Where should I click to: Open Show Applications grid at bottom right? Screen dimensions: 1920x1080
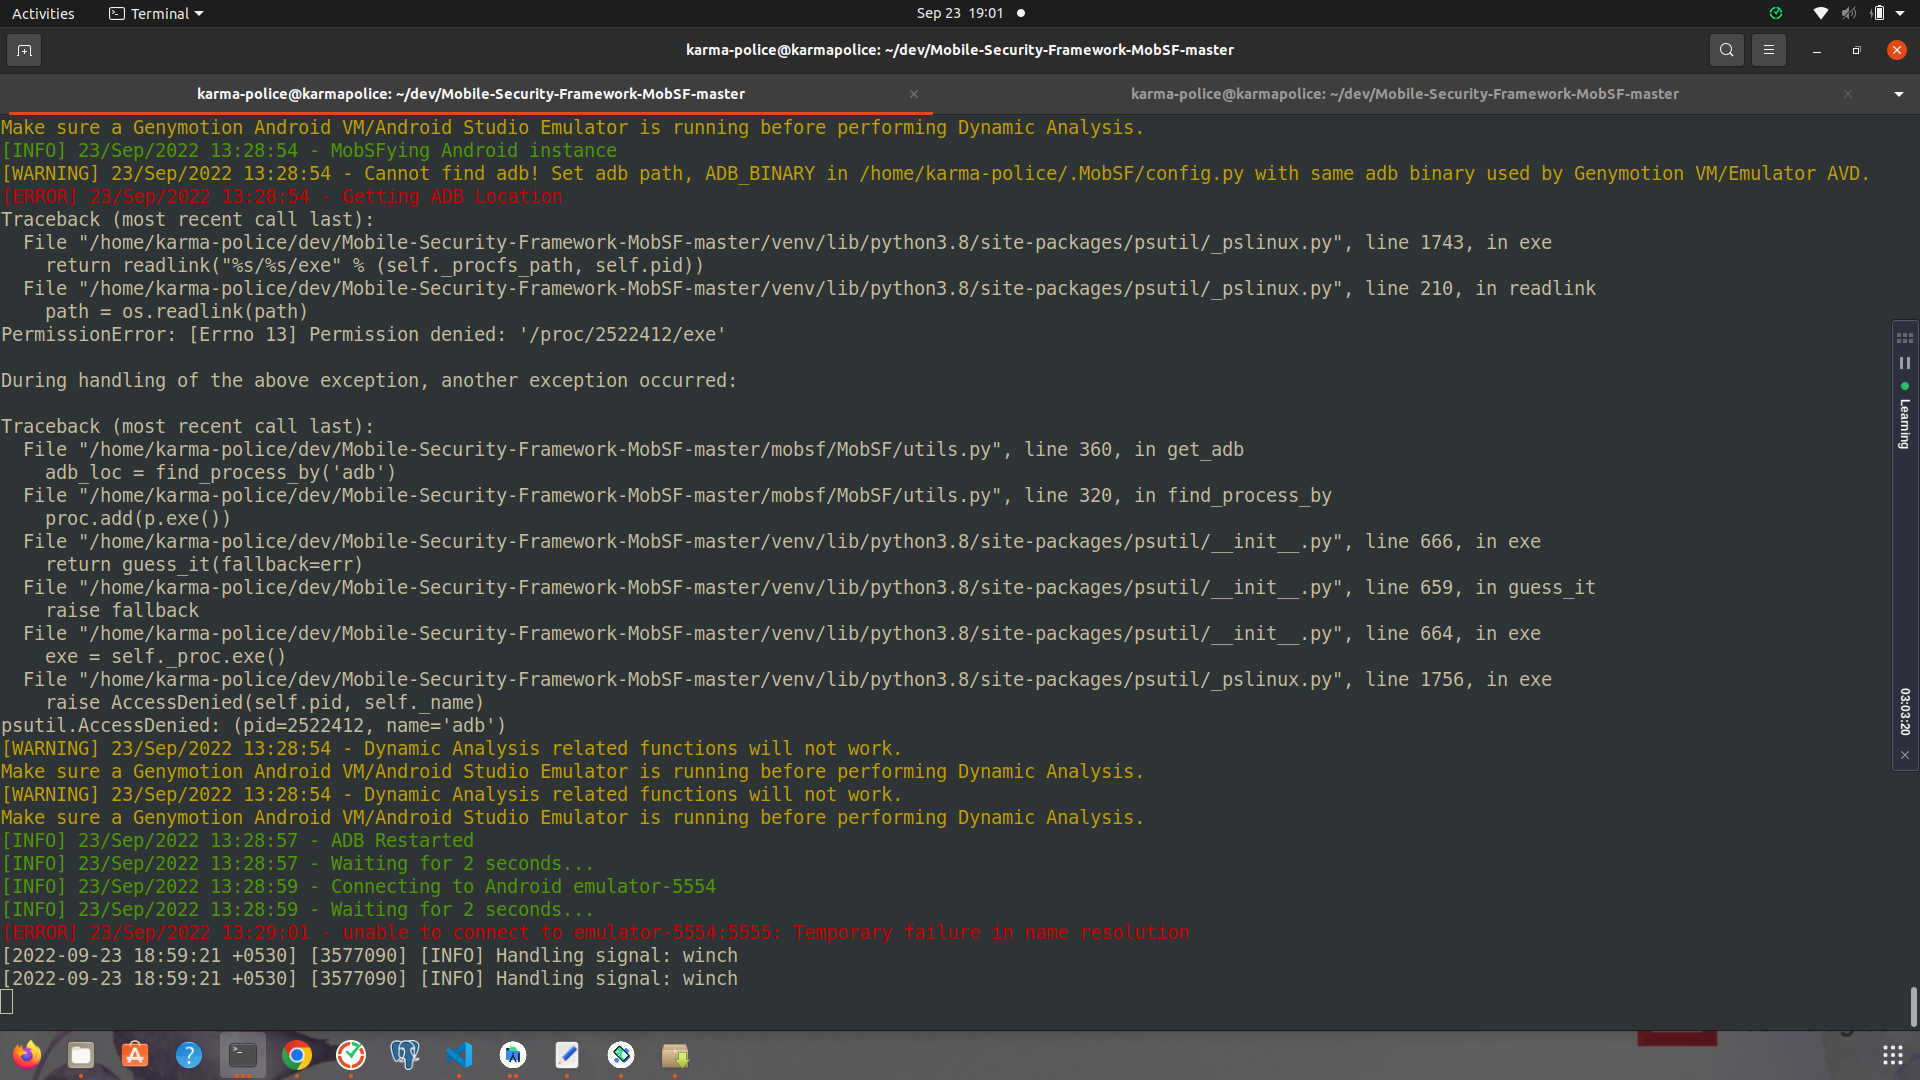click(x=1893, y=1053)
